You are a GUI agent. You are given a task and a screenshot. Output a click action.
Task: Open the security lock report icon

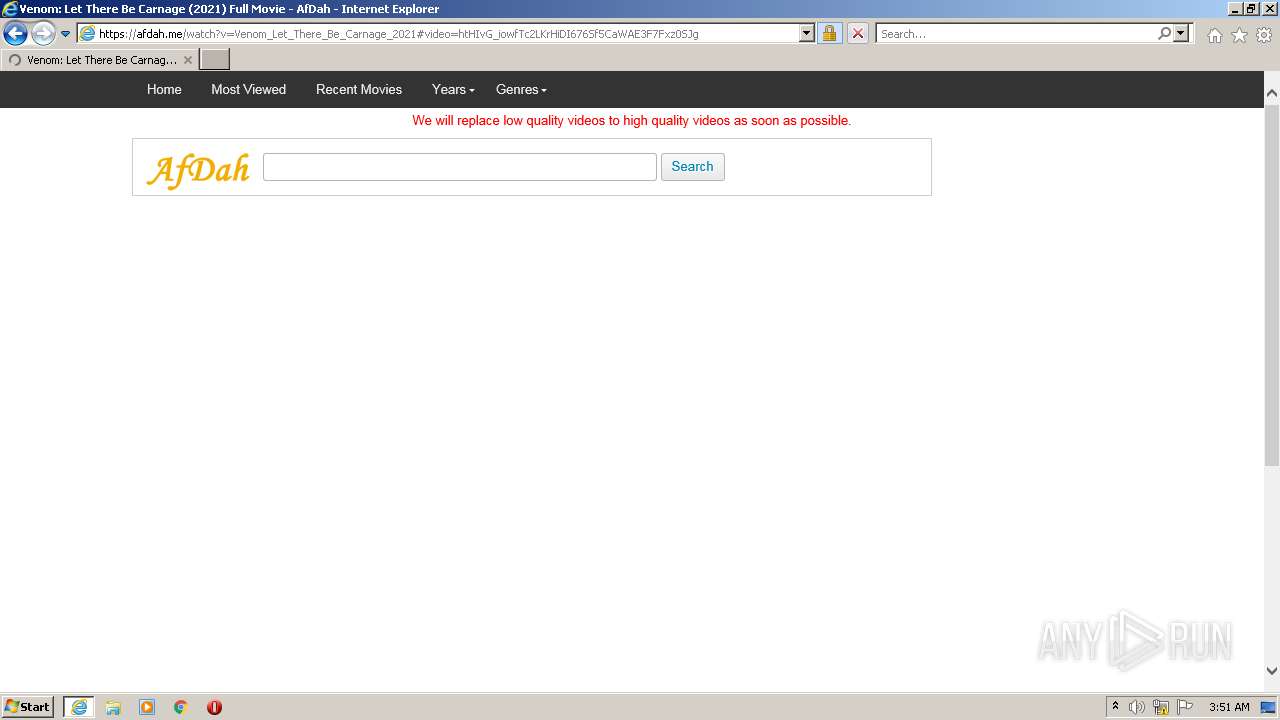tap(829, 34)
